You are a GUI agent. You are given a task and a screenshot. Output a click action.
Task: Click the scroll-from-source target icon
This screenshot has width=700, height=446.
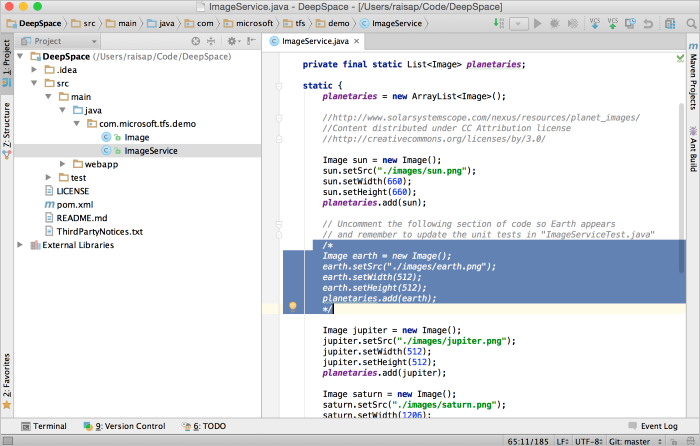point(196,41)
